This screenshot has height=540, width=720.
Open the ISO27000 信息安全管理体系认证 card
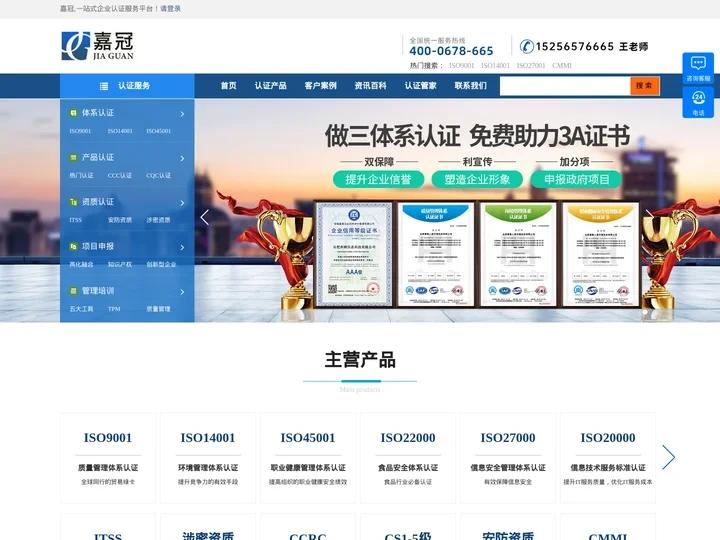click(508, 458)
